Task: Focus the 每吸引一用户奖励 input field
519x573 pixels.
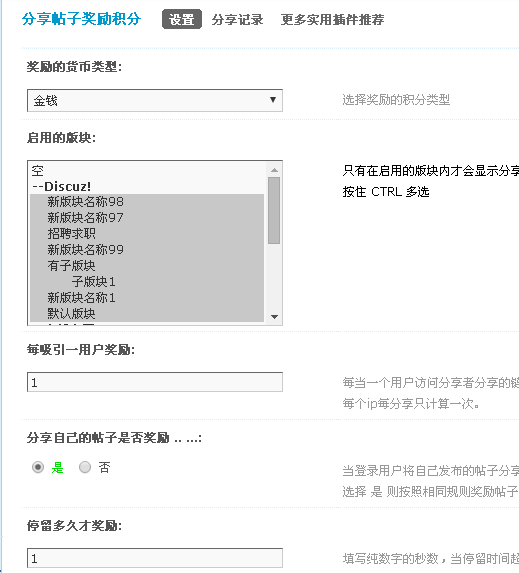Action: coord(155,382)
